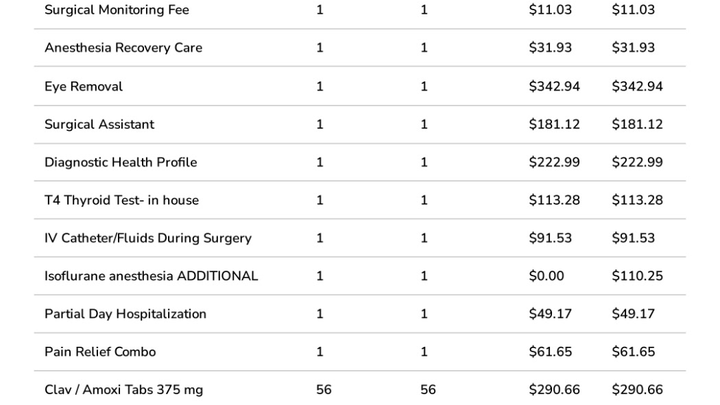Screen dimensions: 720x405
Task: Click the Surgical Monitoring Fee line item
Action: (x=117, y=10)
